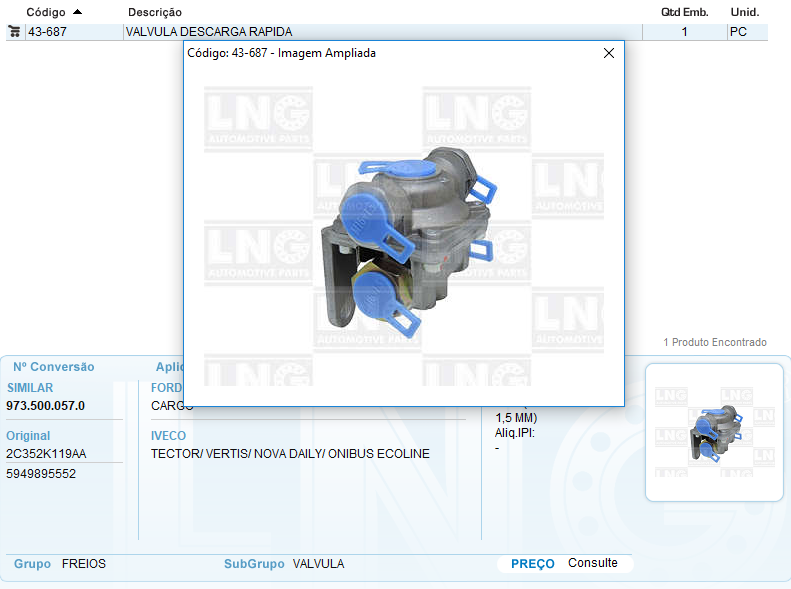Close the Imagem Ampliada popup

click(608, 54)
